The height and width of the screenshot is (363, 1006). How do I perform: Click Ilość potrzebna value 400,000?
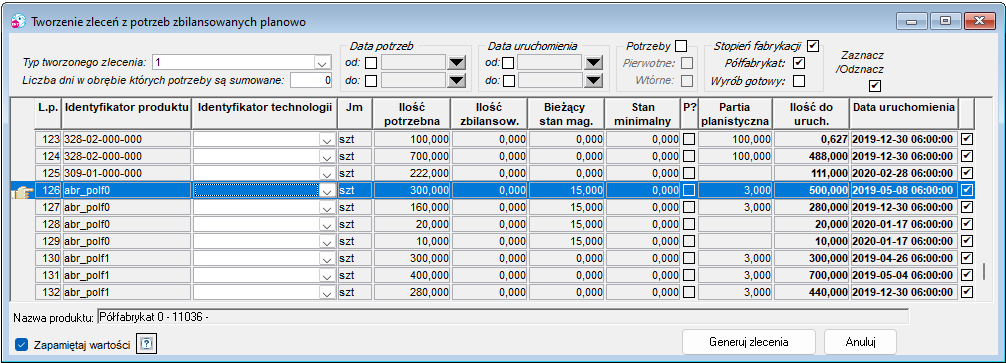411,275
